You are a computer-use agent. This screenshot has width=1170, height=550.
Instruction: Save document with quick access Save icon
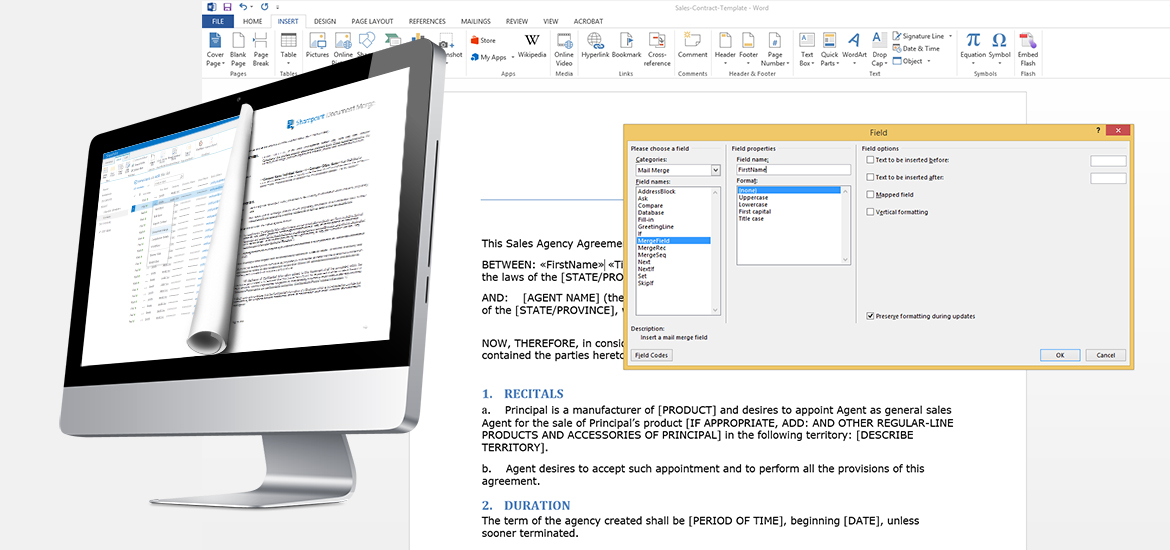(x=227, y=7)
